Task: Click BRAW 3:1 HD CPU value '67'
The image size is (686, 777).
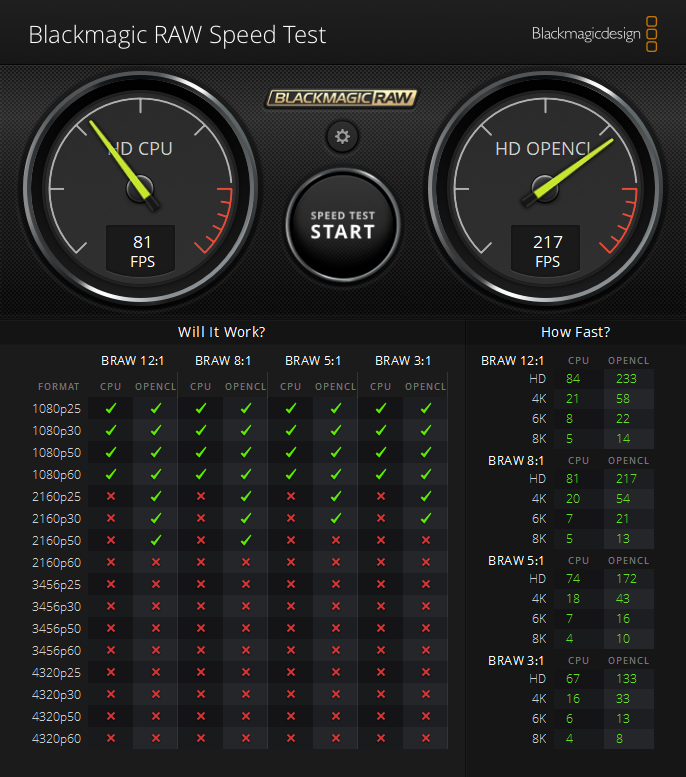Action: 573,679
